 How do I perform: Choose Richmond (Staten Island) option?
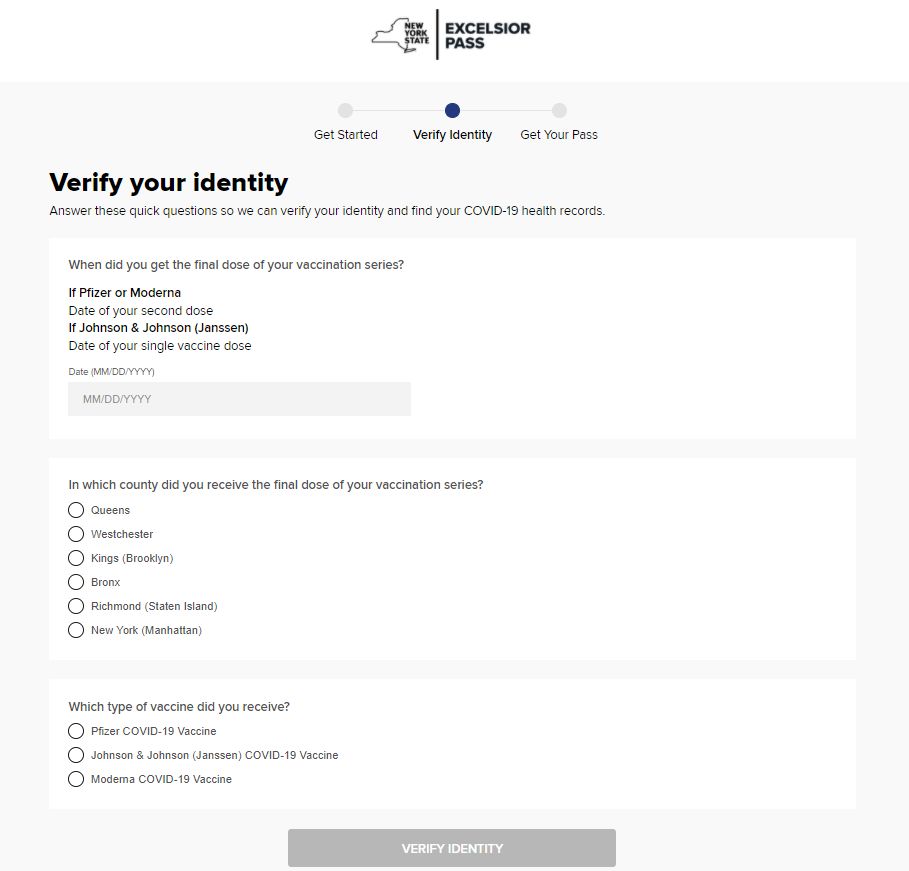point(76,606)
